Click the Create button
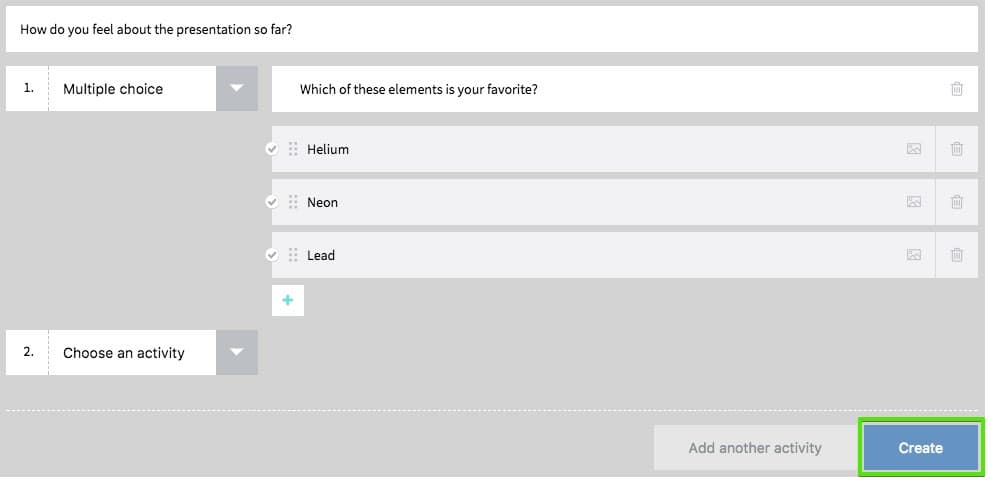Image resolution: width=990 pixels, height=480 pixels. 921,448
